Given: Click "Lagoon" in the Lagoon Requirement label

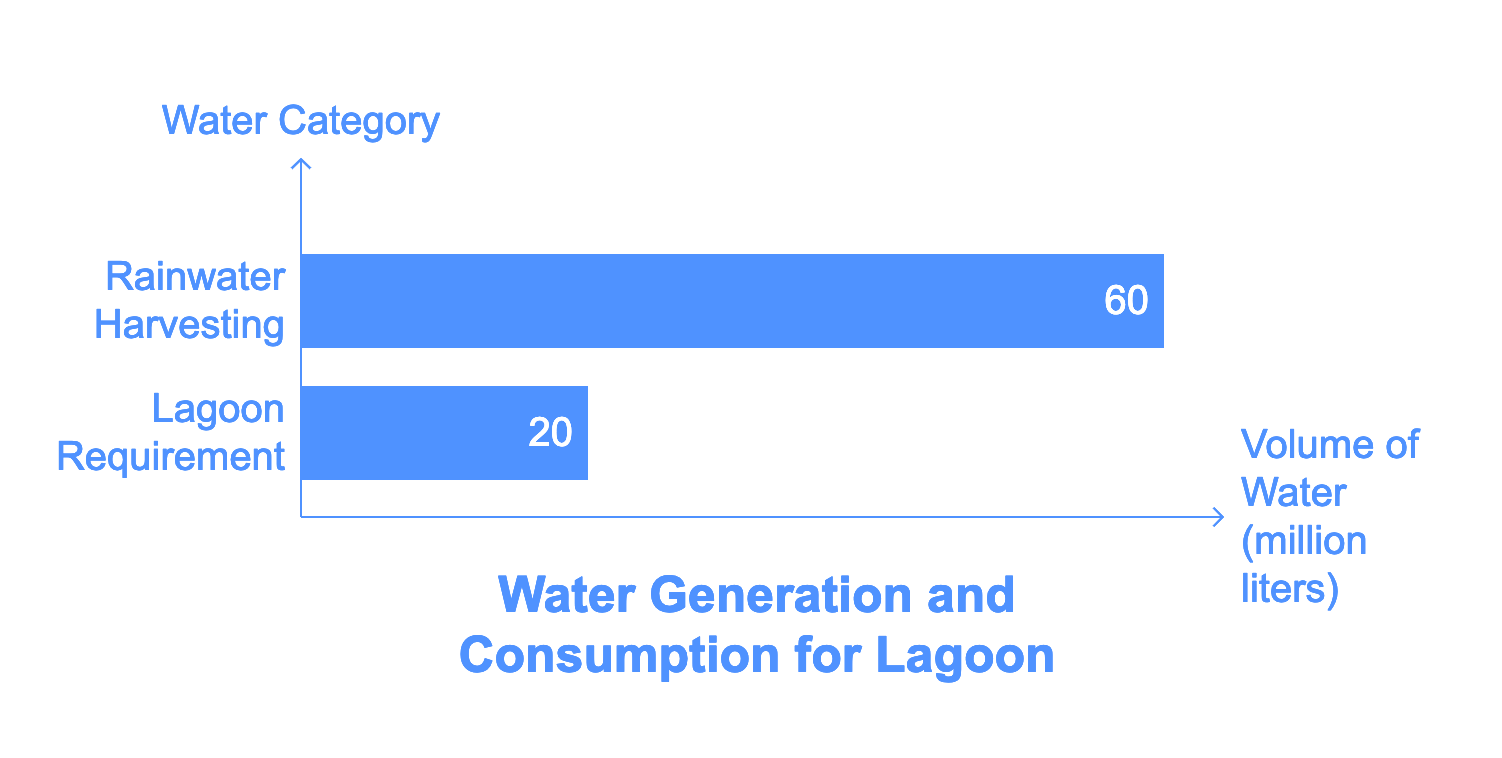Looking at the screenshot, I should click(x=218, y=409).
